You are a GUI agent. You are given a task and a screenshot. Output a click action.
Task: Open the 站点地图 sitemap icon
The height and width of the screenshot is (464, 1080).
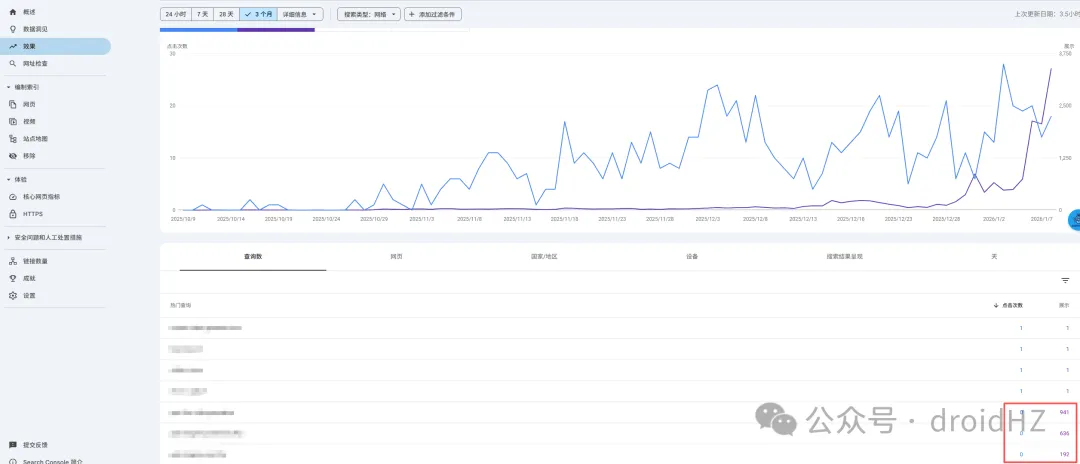13,139
